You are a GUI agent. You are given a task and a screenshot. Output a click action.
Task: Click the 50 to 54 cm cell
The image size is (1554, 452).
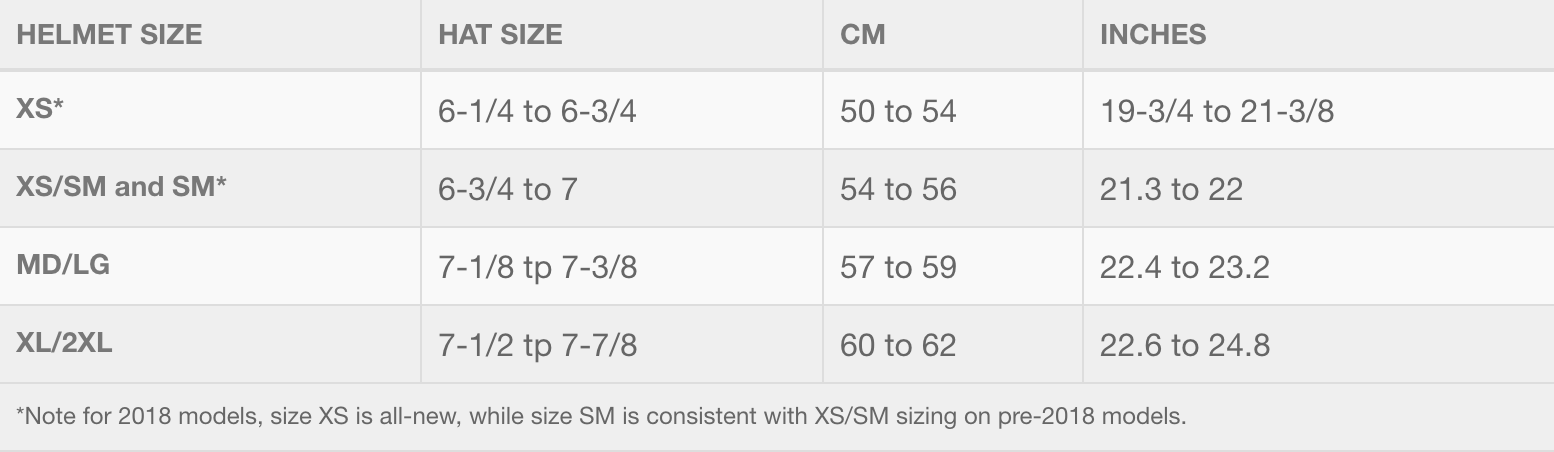tap(898, 110)
